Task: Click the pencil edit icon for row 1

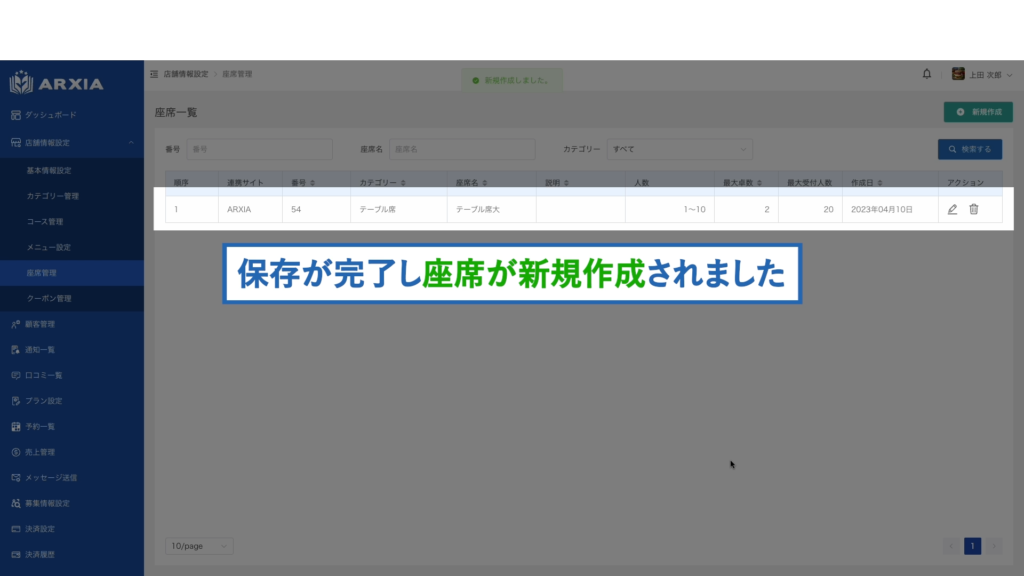Action: 952,209
